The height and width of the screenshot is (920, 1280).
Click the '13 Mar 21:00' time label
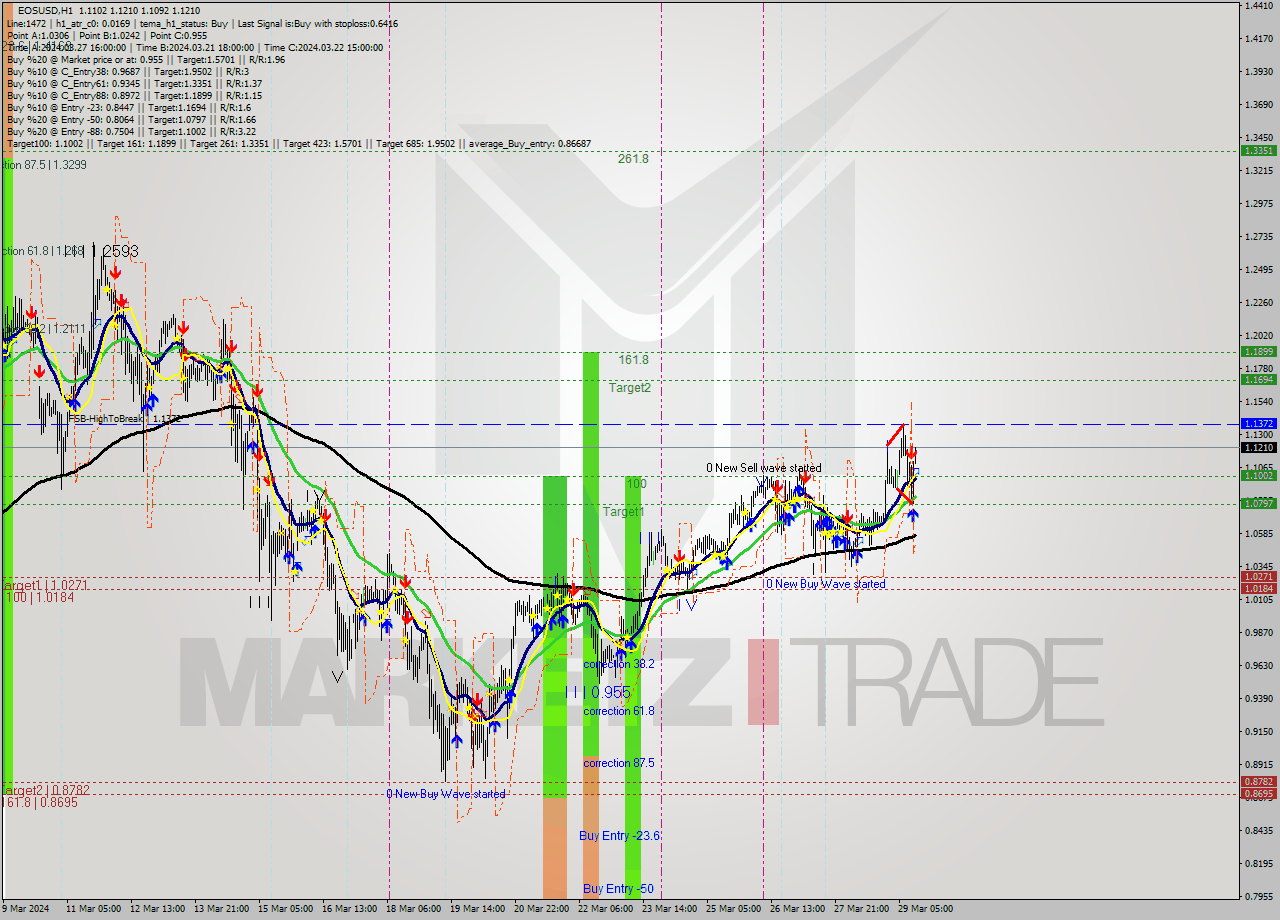[223, 909]
